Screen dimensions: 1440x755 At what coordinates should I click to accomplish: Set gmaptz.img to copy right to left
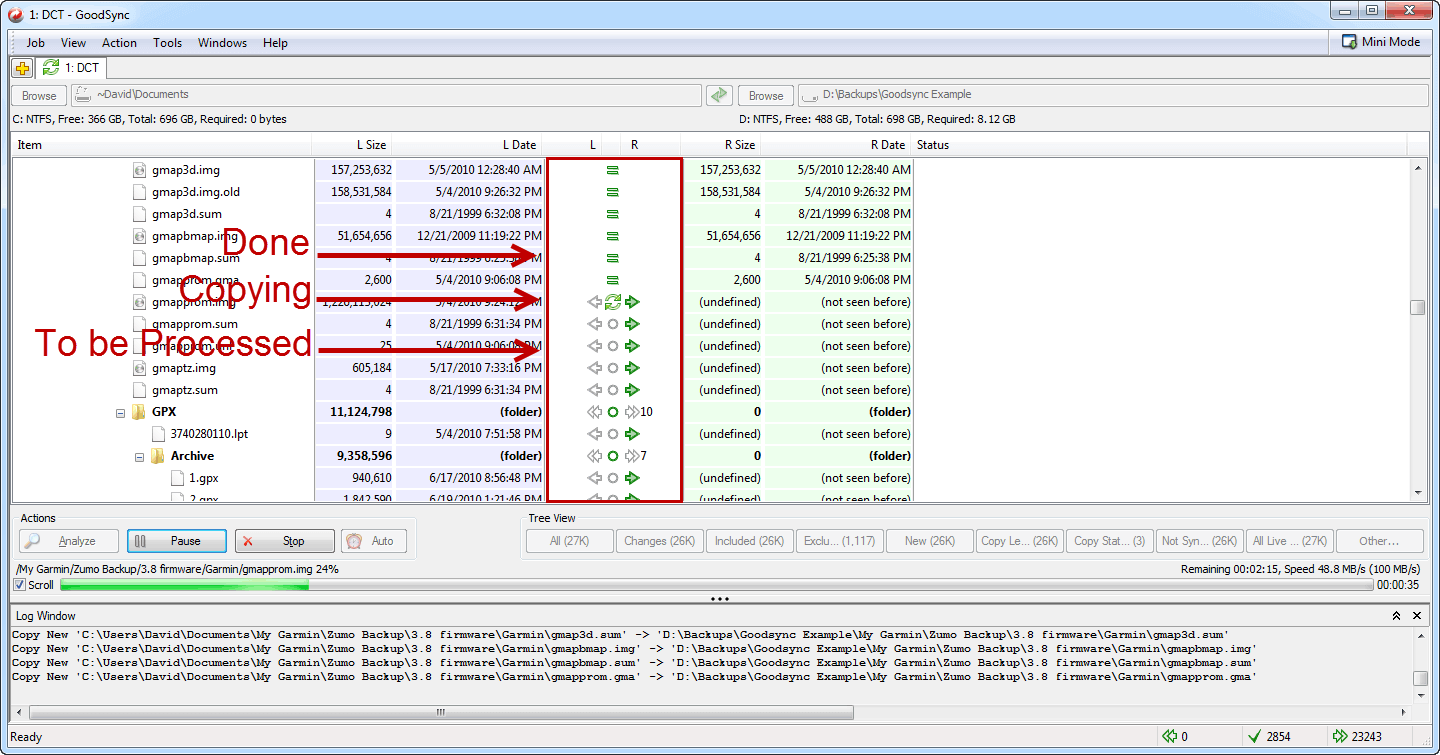594,368
